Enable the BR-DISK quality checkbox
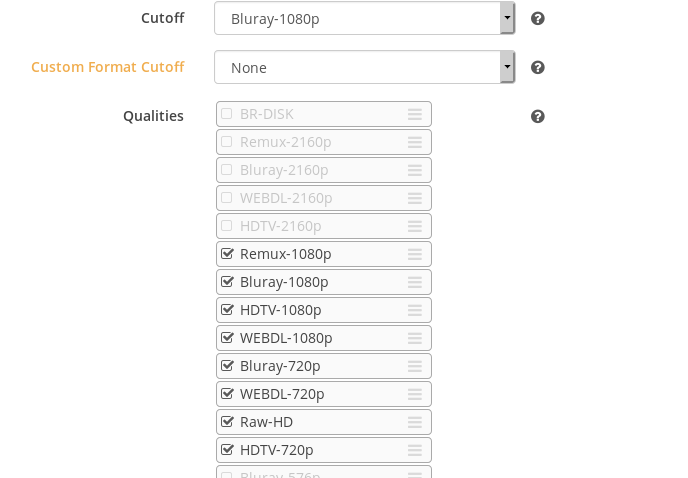Image resolution: width=688 pixels, height=478 pixels. coord(227,114)
